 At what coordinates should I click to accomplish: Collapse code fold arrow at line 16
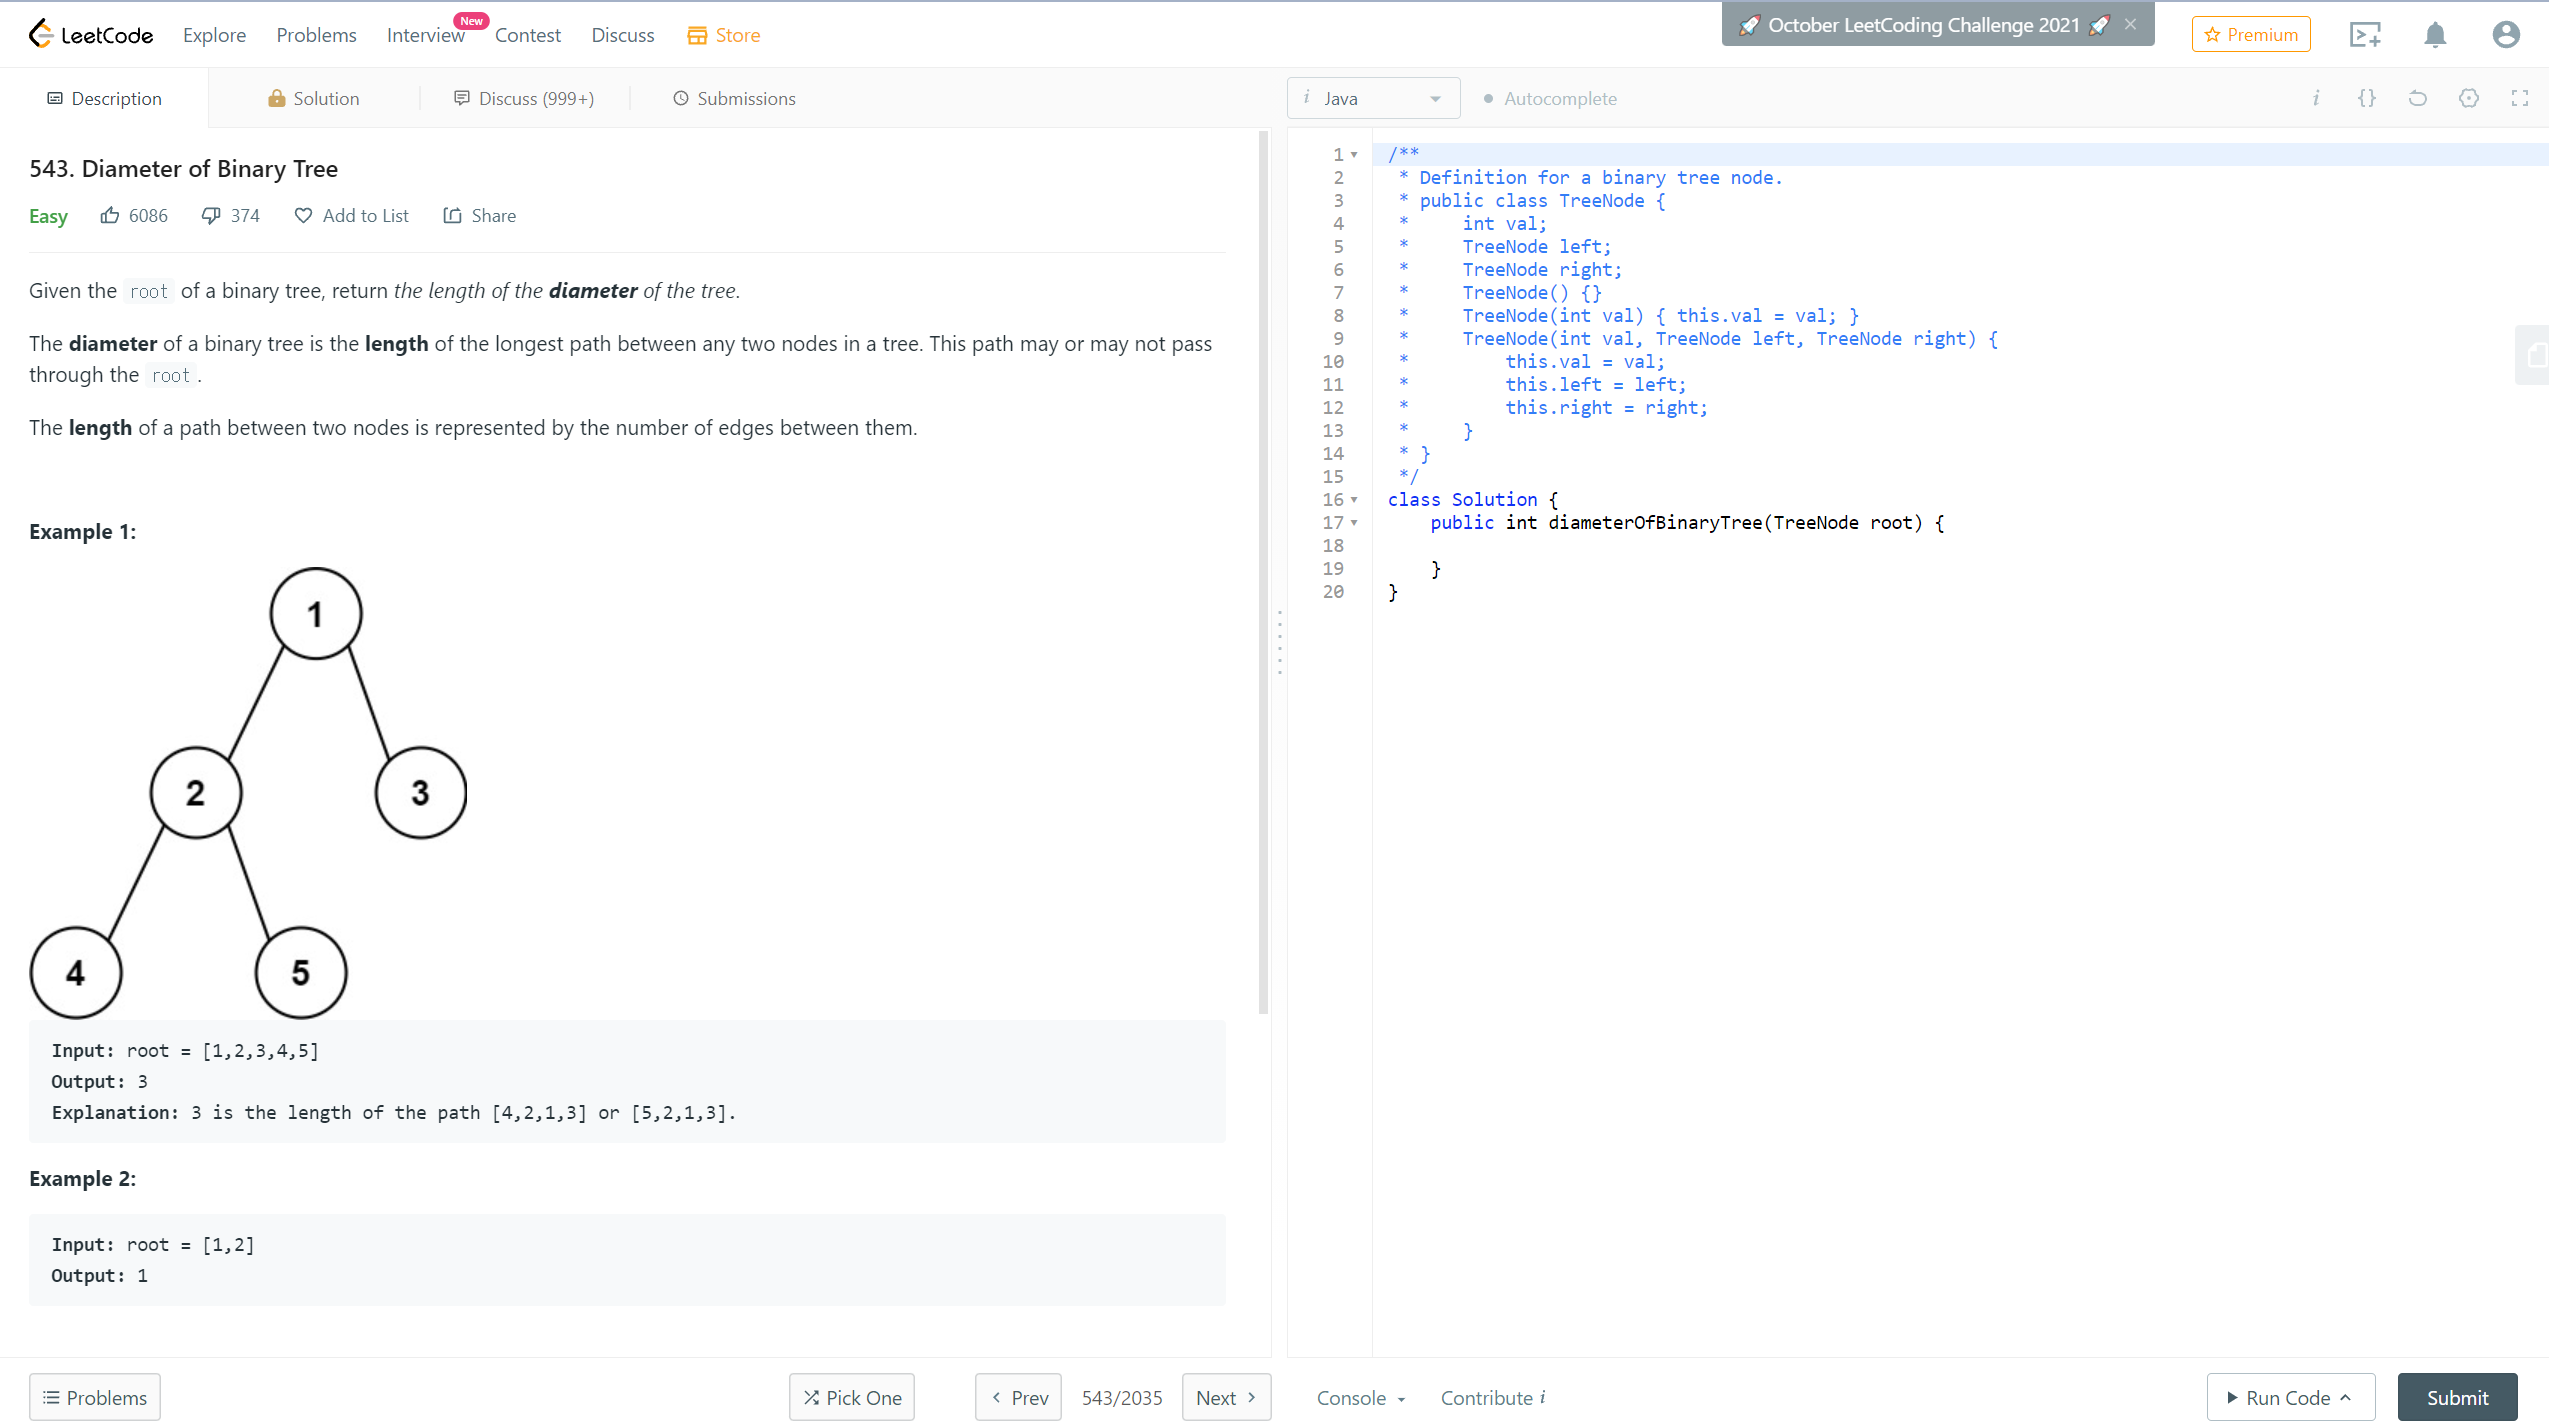point(1355,500)
